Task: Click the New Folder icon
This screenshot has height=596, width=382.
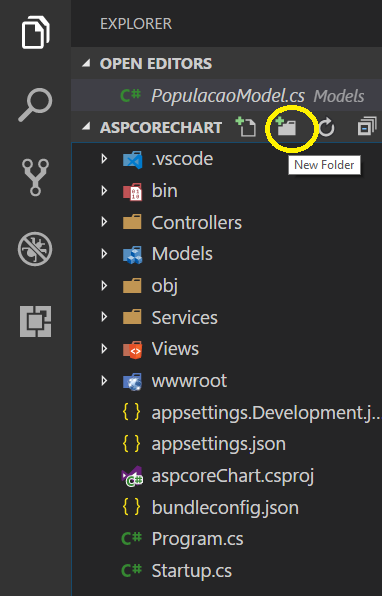Action: click(287, 127)
